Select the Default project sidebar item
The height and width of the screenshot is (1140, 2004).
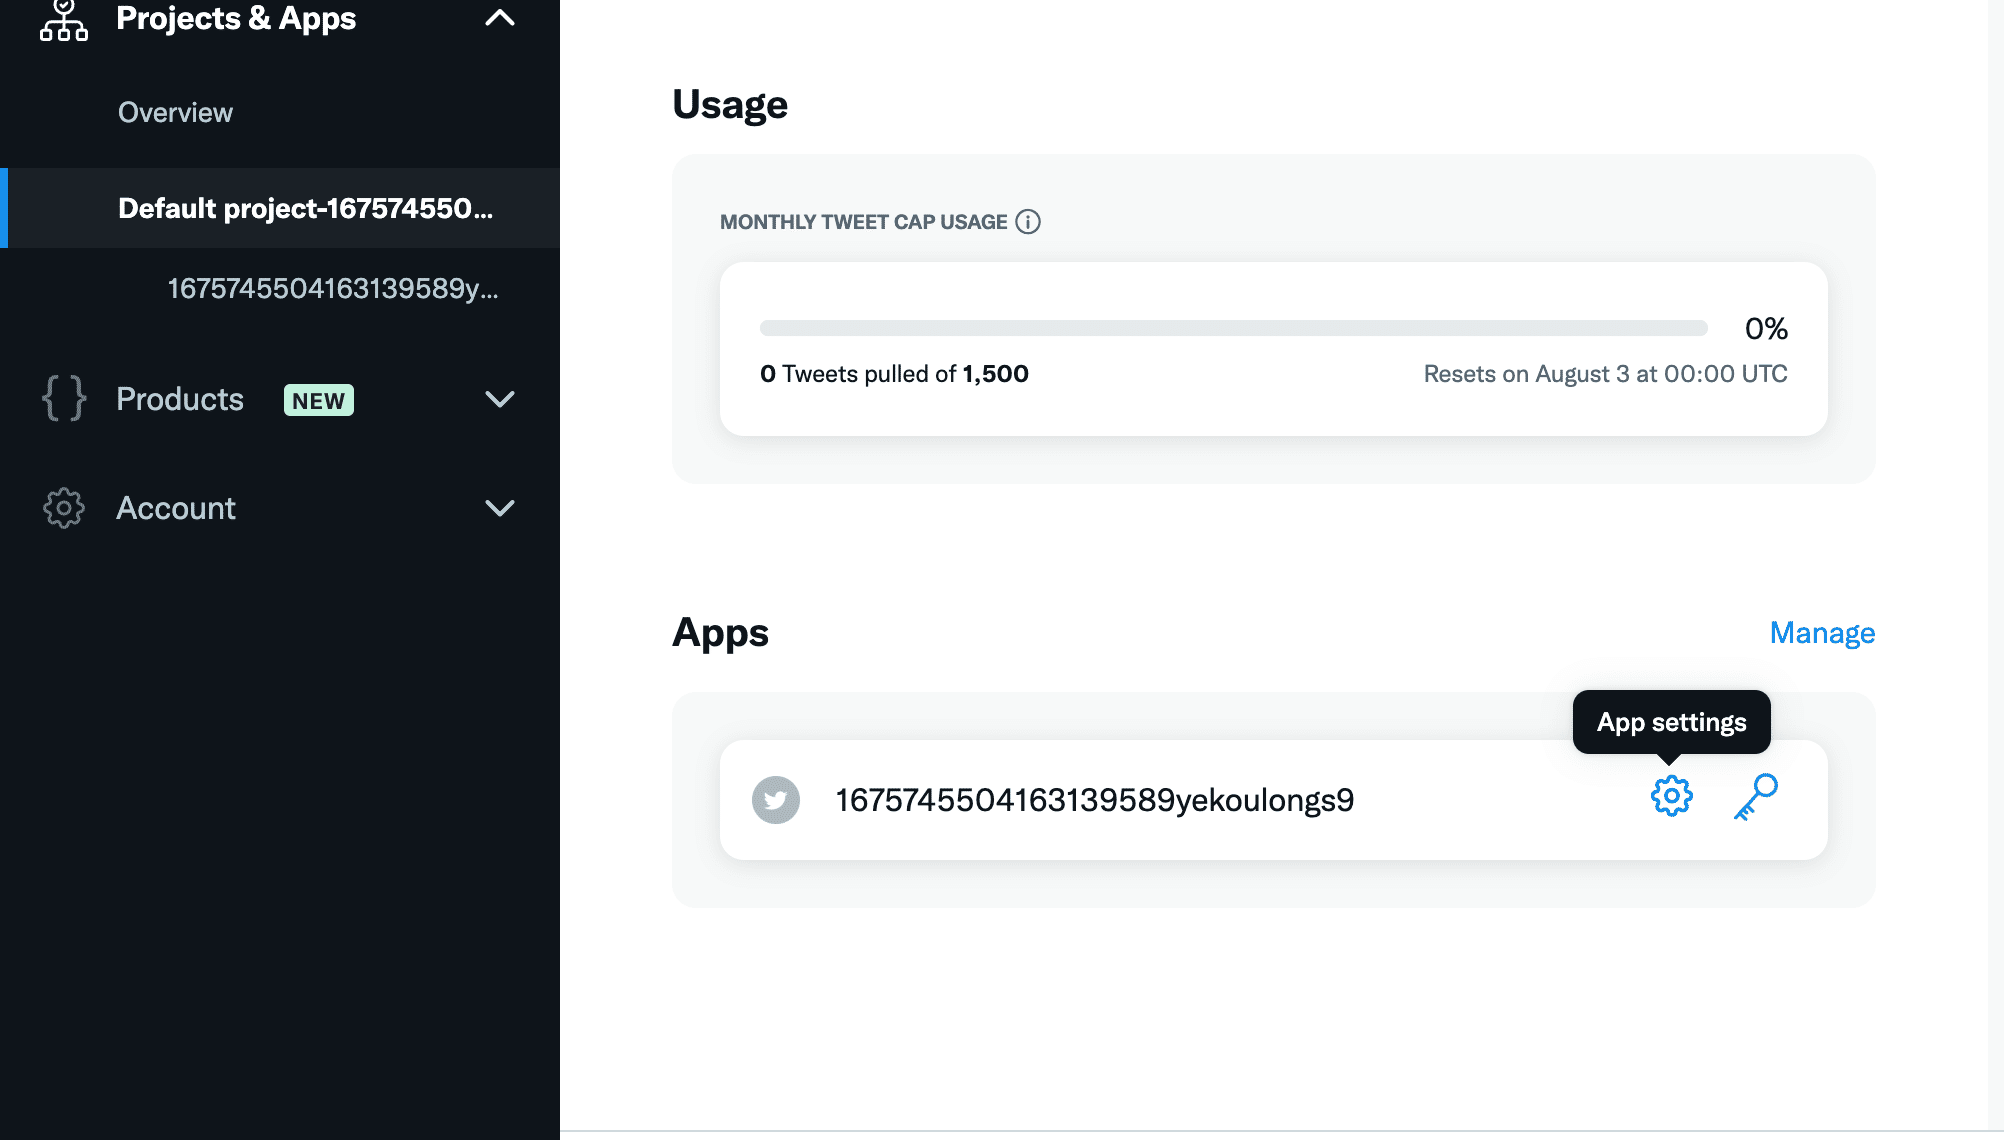click(305, 208)
